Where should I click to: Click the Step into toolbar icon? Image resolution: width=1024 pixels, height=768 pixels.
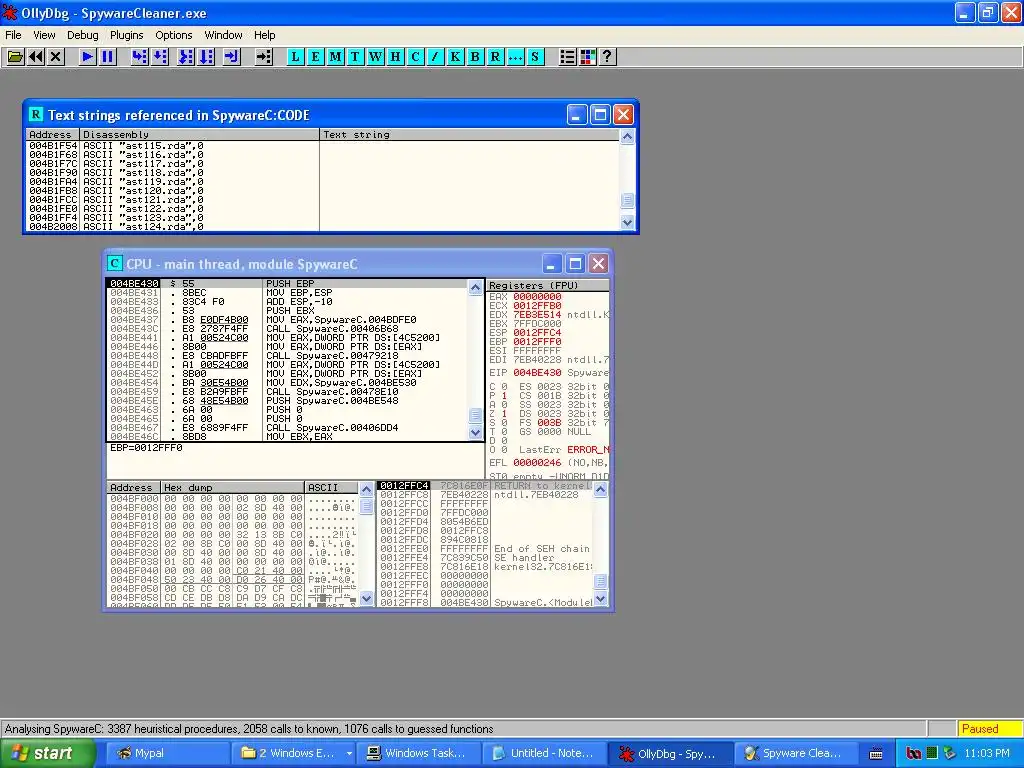(x=139, y=57)
